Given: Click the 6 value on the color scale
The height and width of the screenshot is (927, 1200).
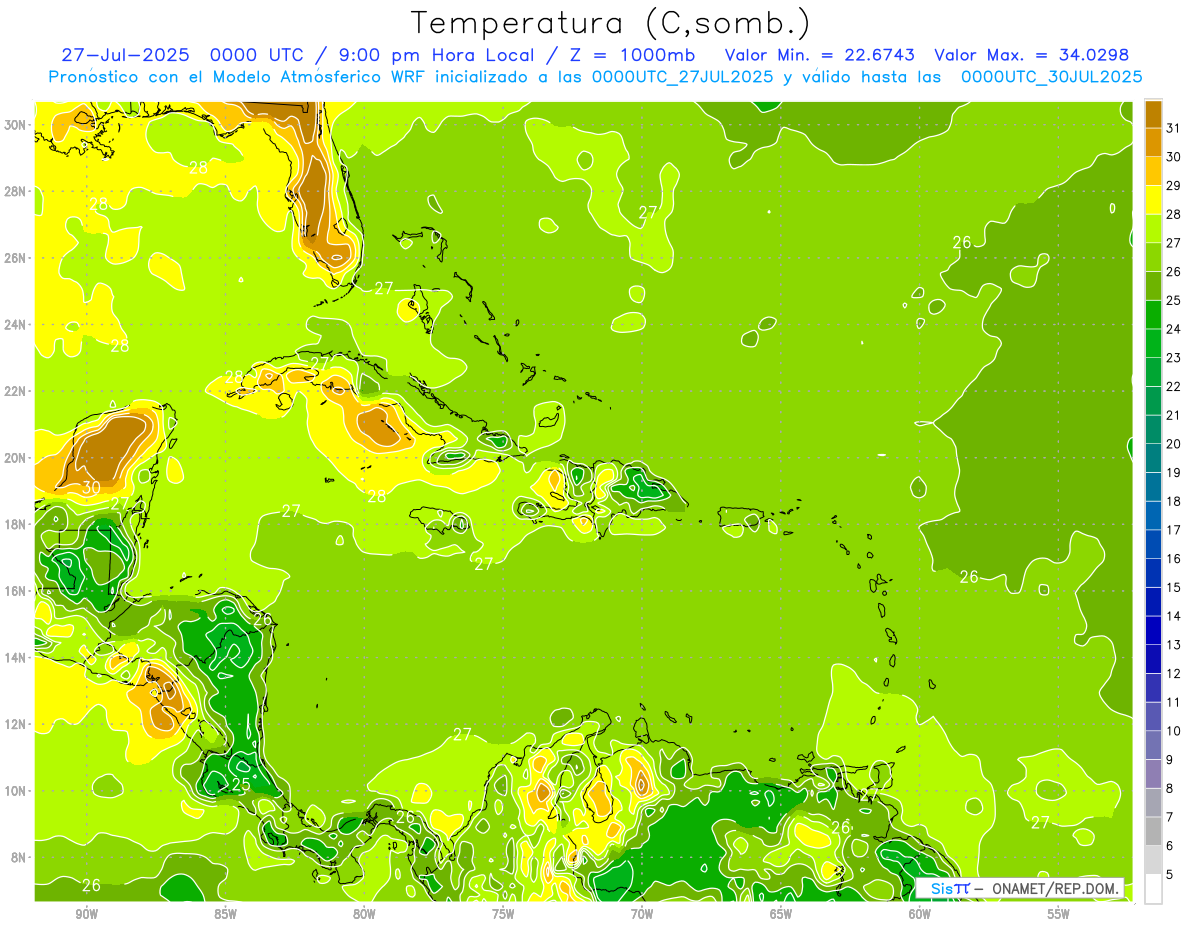Looking at the screenshot, I should [x=1169, y=846].
